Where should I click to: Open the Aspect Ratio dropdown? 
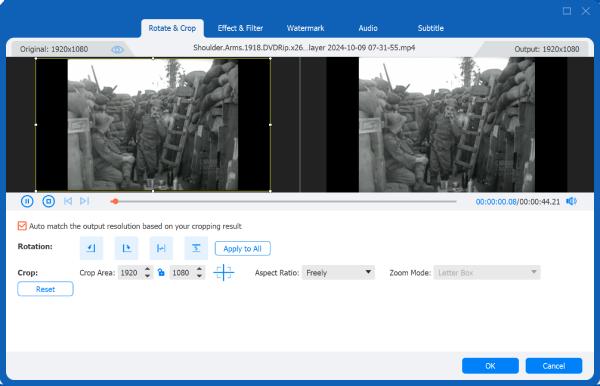338,272
